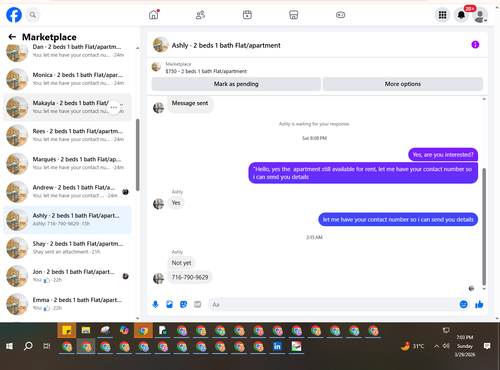Click the 'let me have your contact number' message
The height and width of the screenshot is (370, 500).
pos(398,219)
